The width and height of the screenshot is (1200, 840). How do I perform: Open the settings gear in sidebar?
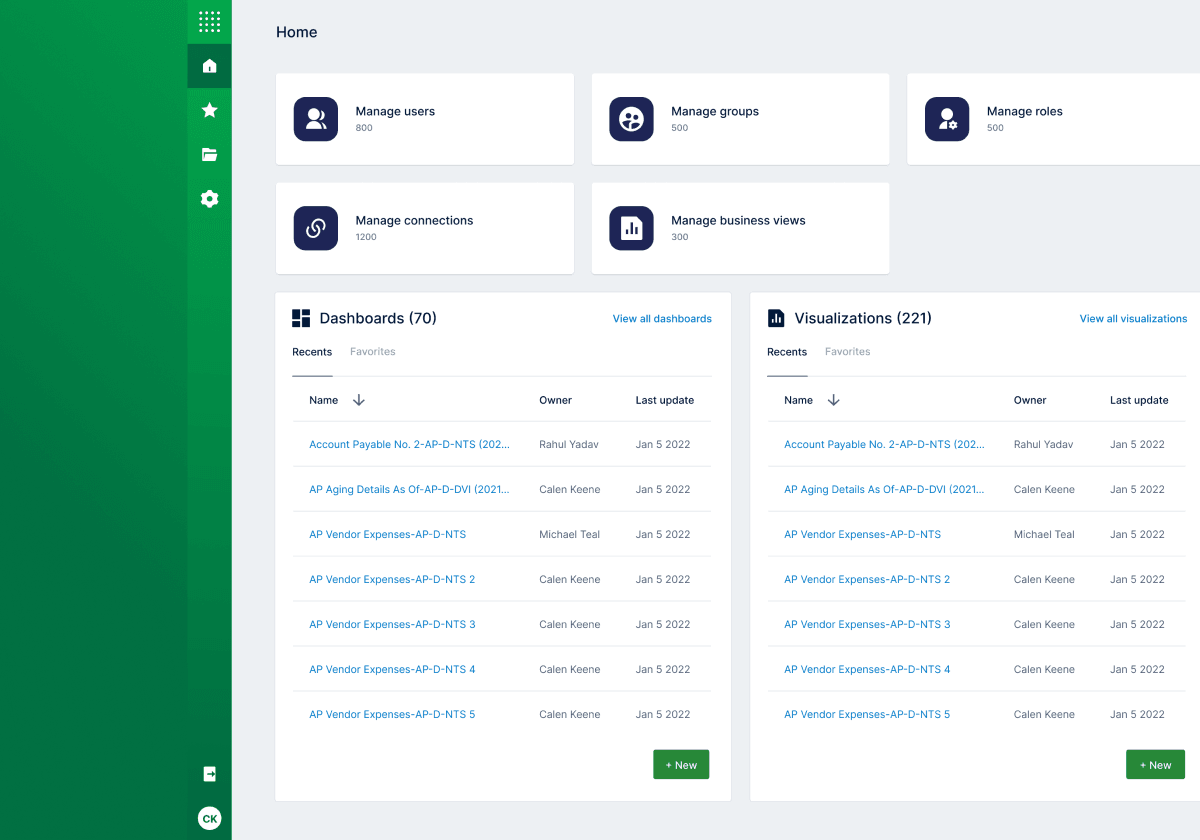click(209, 199)
